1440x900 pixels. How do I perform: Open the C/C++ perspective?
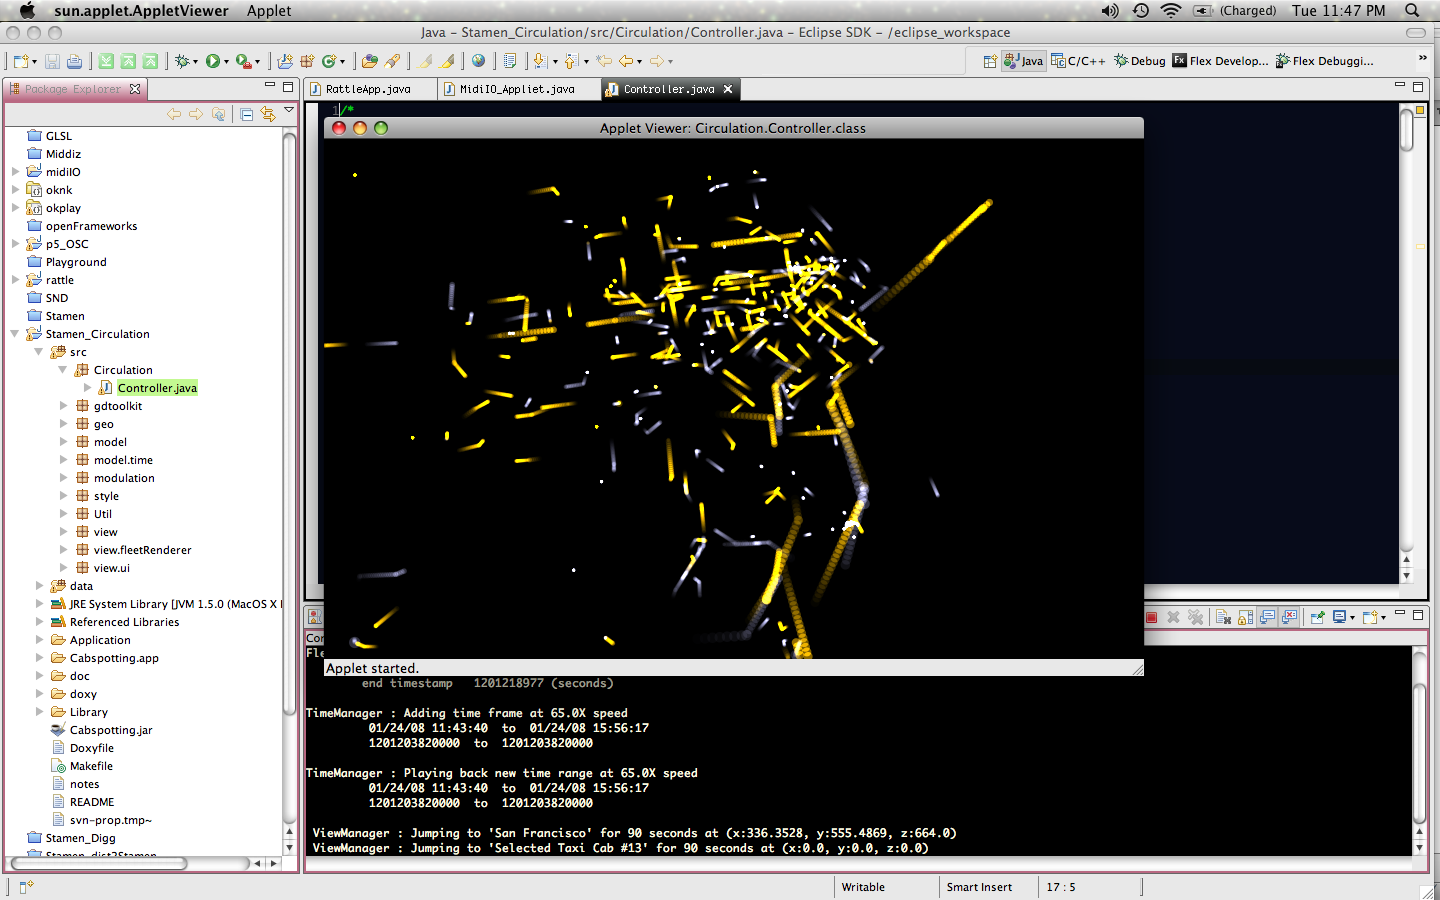pyautogui.click(x=1078, y=61)
